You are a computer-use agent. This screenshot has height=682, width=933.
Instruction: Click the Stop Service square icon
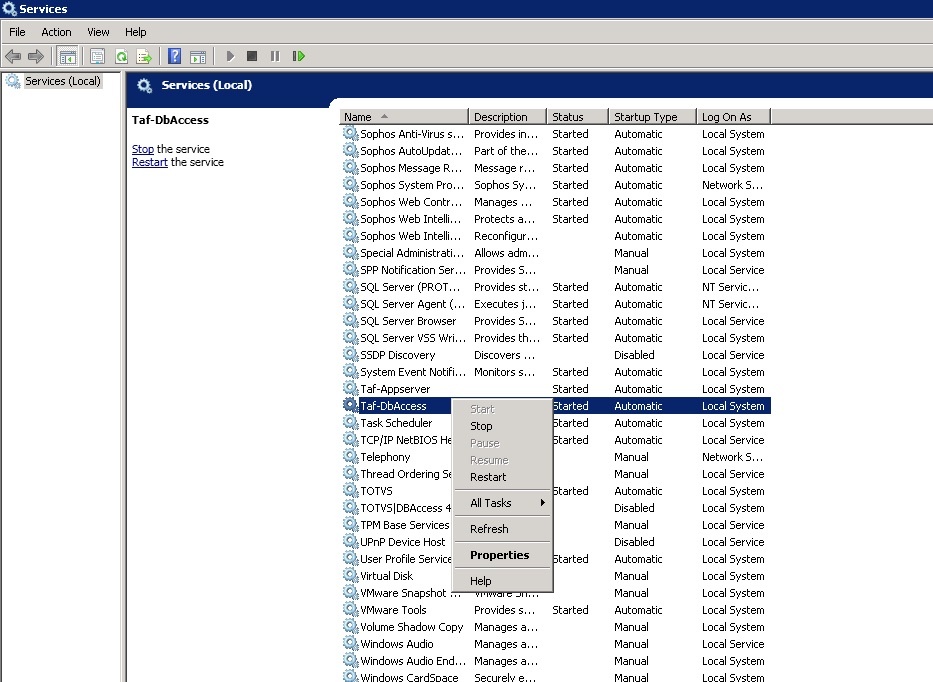252,56
